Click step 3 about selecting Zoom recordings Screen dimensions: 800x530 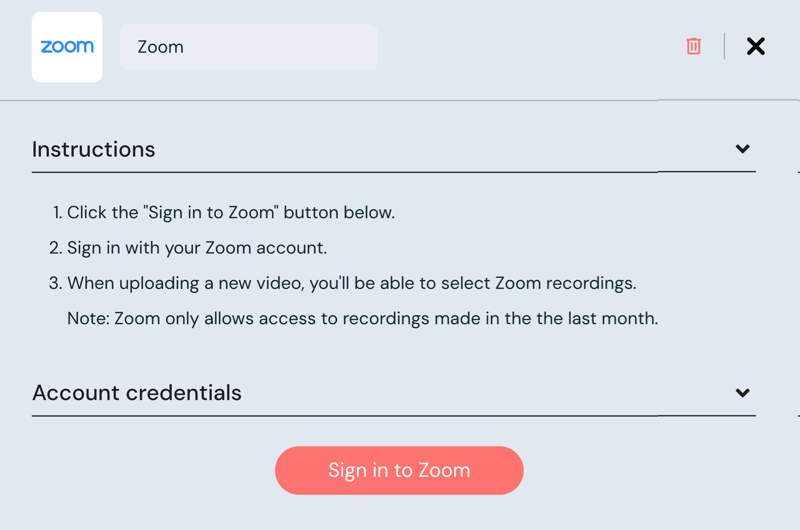350,283
